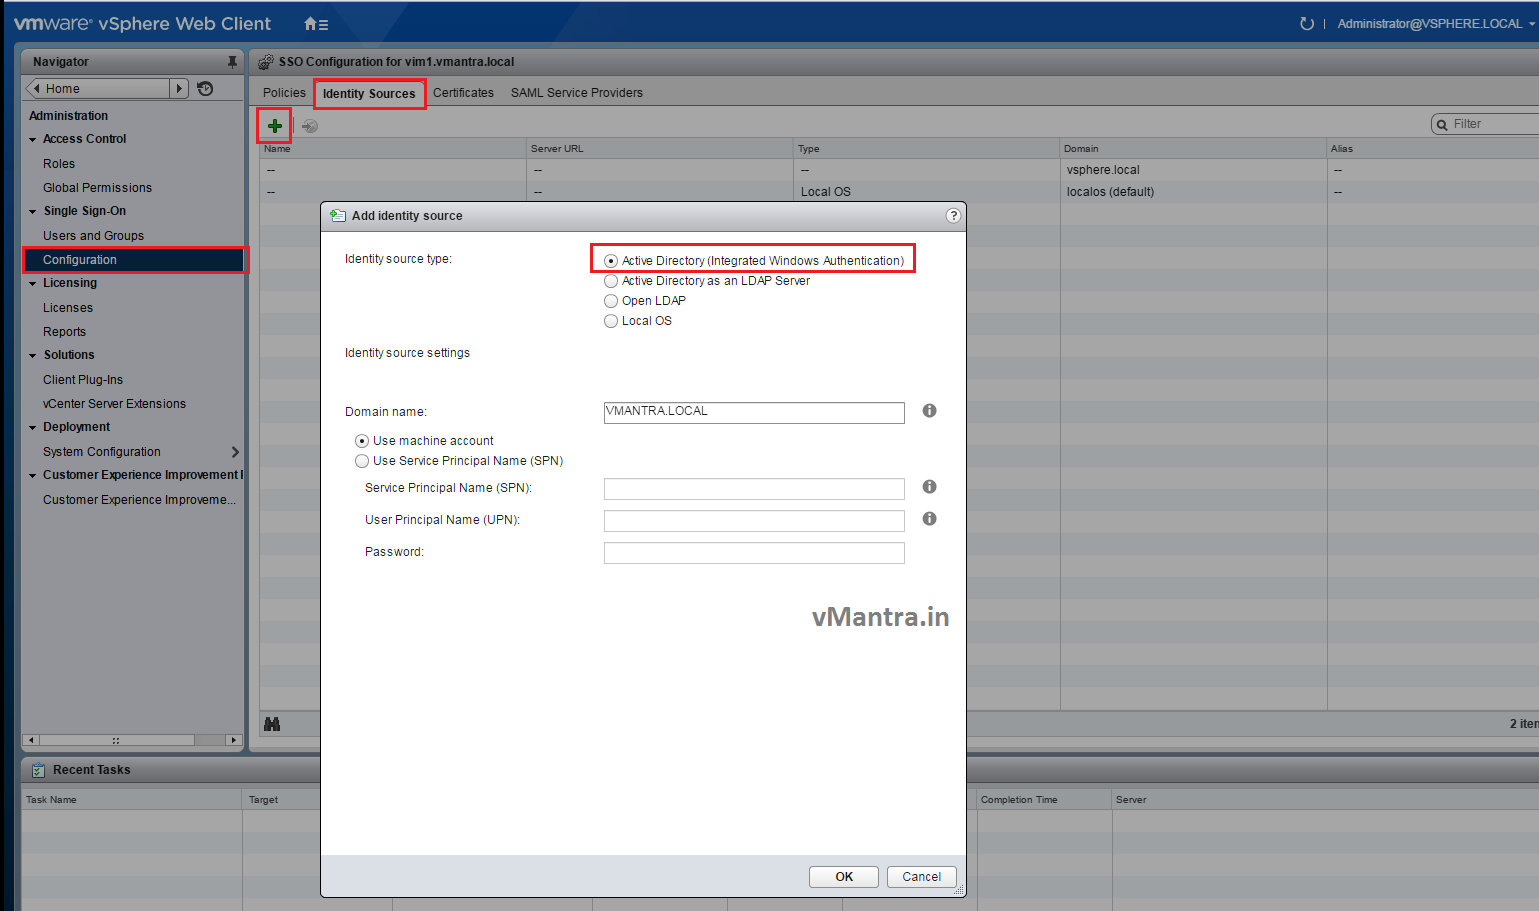Click the info icon beside Domain name field
Image resolution: width=1539 pixels, height=911 pixels.
[929, 410]
